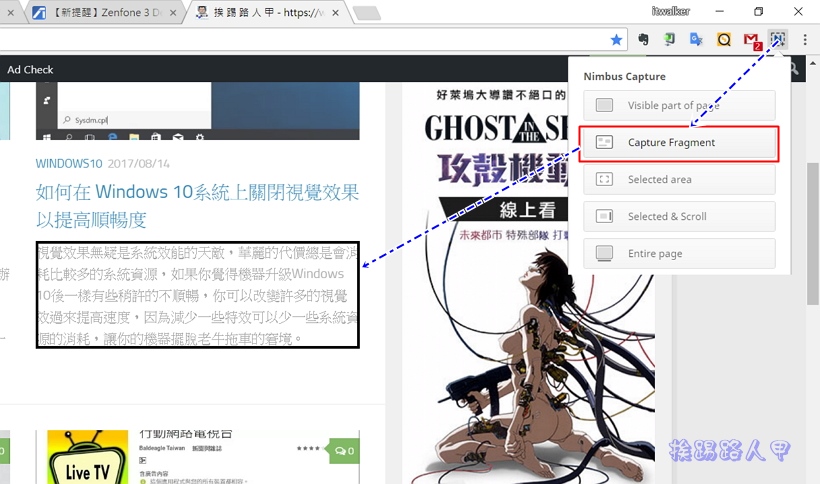Click the yellow magnifier extension icon
This screenshot has width=820, height=484.
coord(724,39)
